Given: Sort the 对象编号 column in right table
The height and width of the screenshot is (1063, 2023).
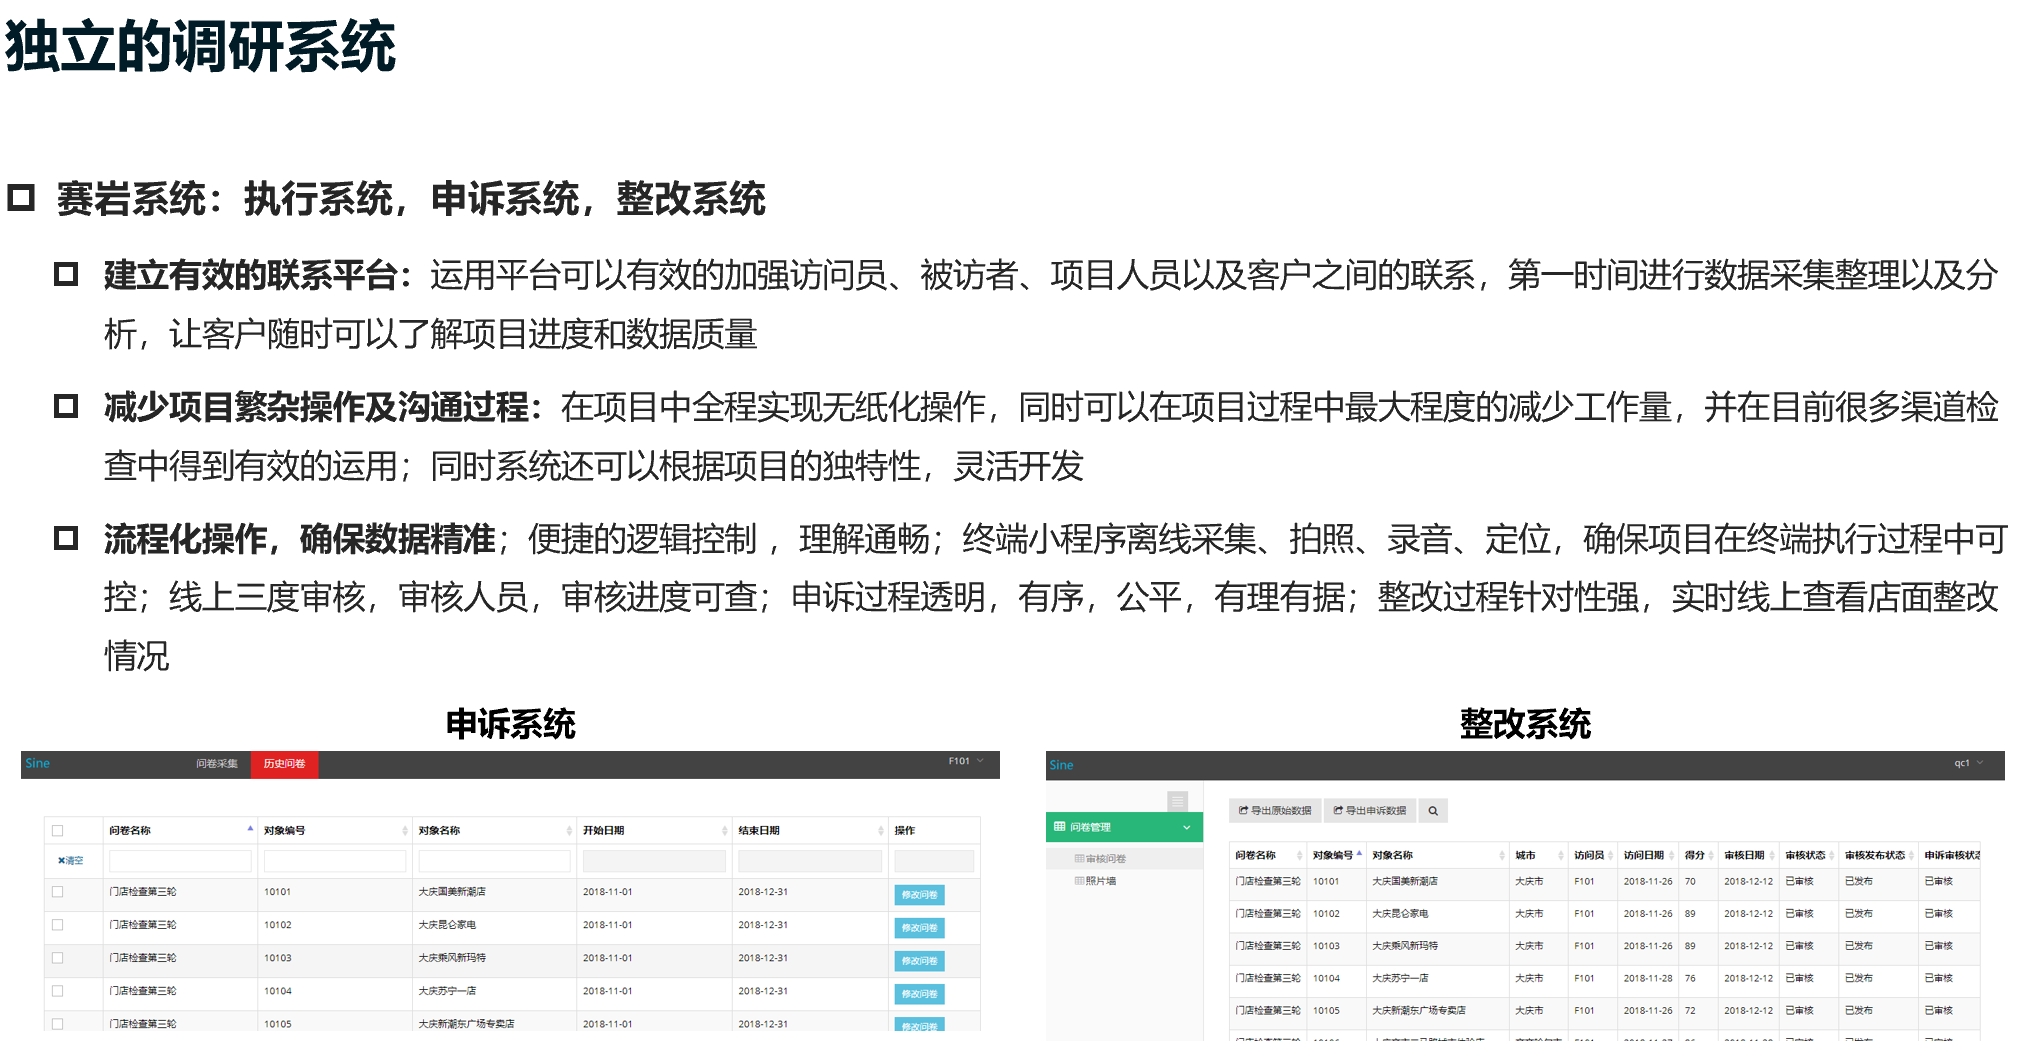Looking at the screenshot, I should coord(1359,854).
